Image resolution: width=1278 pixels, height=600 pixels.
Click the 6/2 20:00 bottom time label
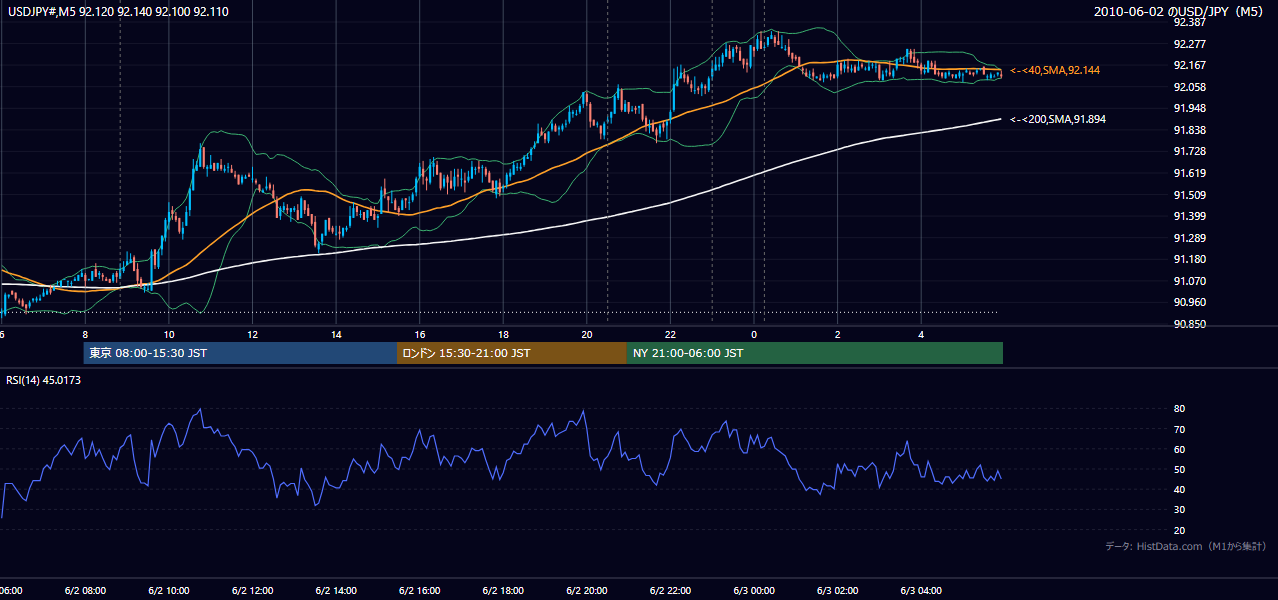[x=587, y=591]
